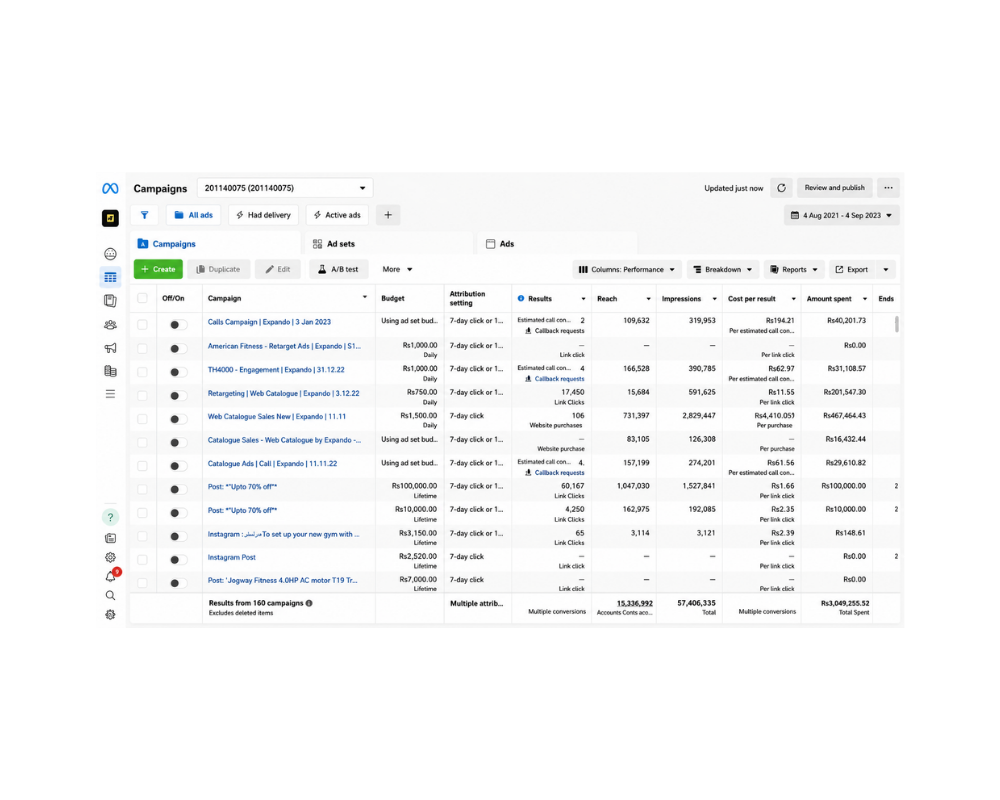Click the bottom bug/gear icon in sidebar
This screenshot has width=1000, height=800.
110,615
